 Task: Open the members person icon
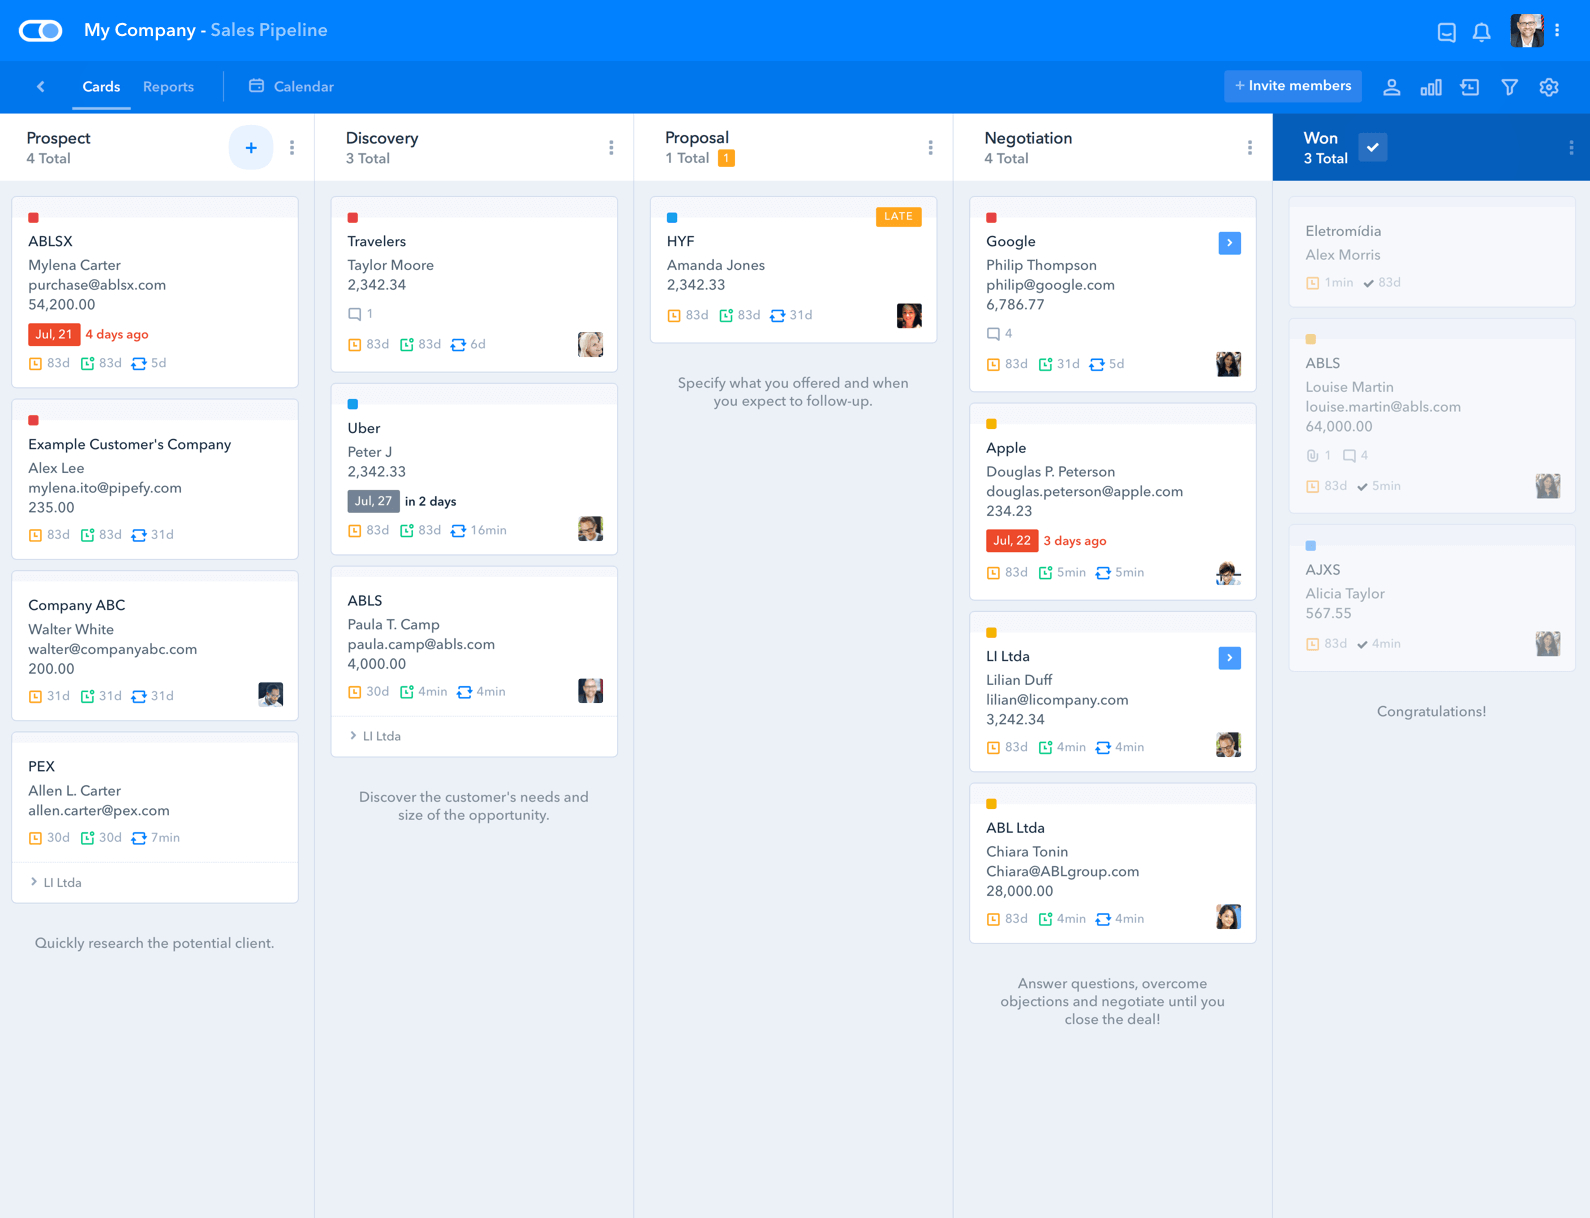pyautogui.click(x=1391, y=87)
